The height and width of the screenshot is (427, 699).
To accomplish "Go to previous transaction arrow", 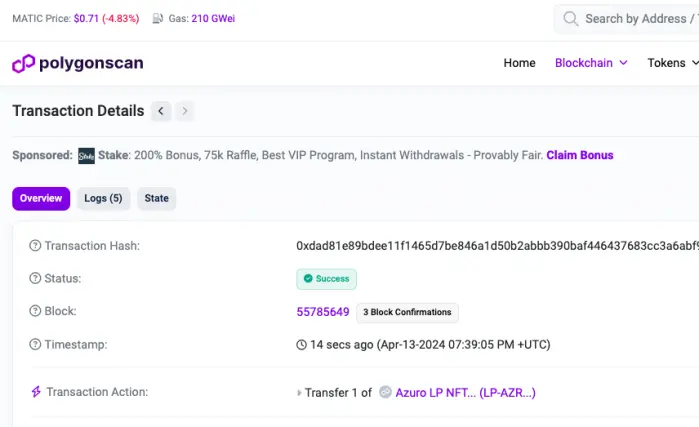I will (x=161, y=111).
